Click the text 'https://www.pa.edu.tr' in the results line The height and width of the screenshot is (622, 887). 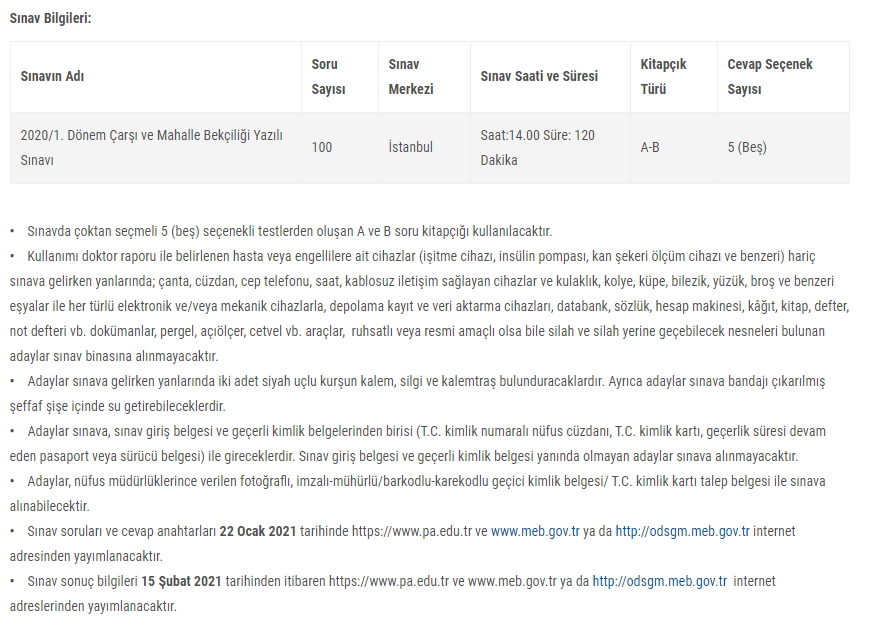point(389,581)
